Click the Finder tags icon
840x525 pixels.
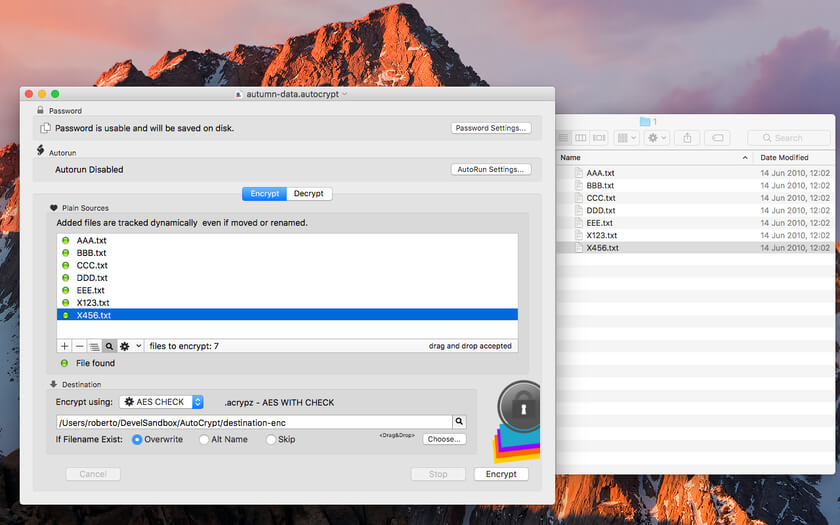tap(718, 138)
